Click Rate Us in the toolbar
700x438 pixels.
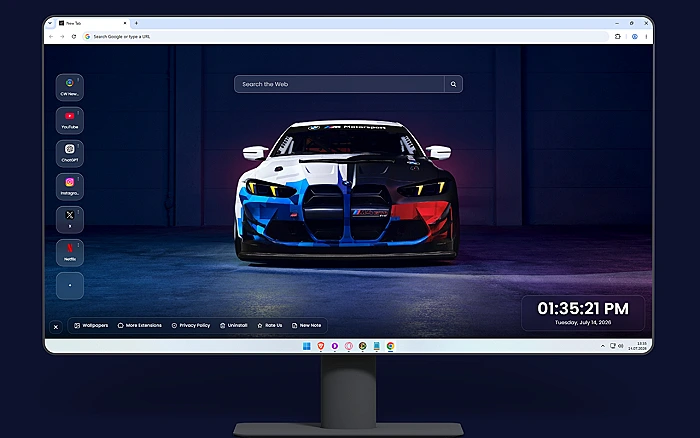coord(270,325)
